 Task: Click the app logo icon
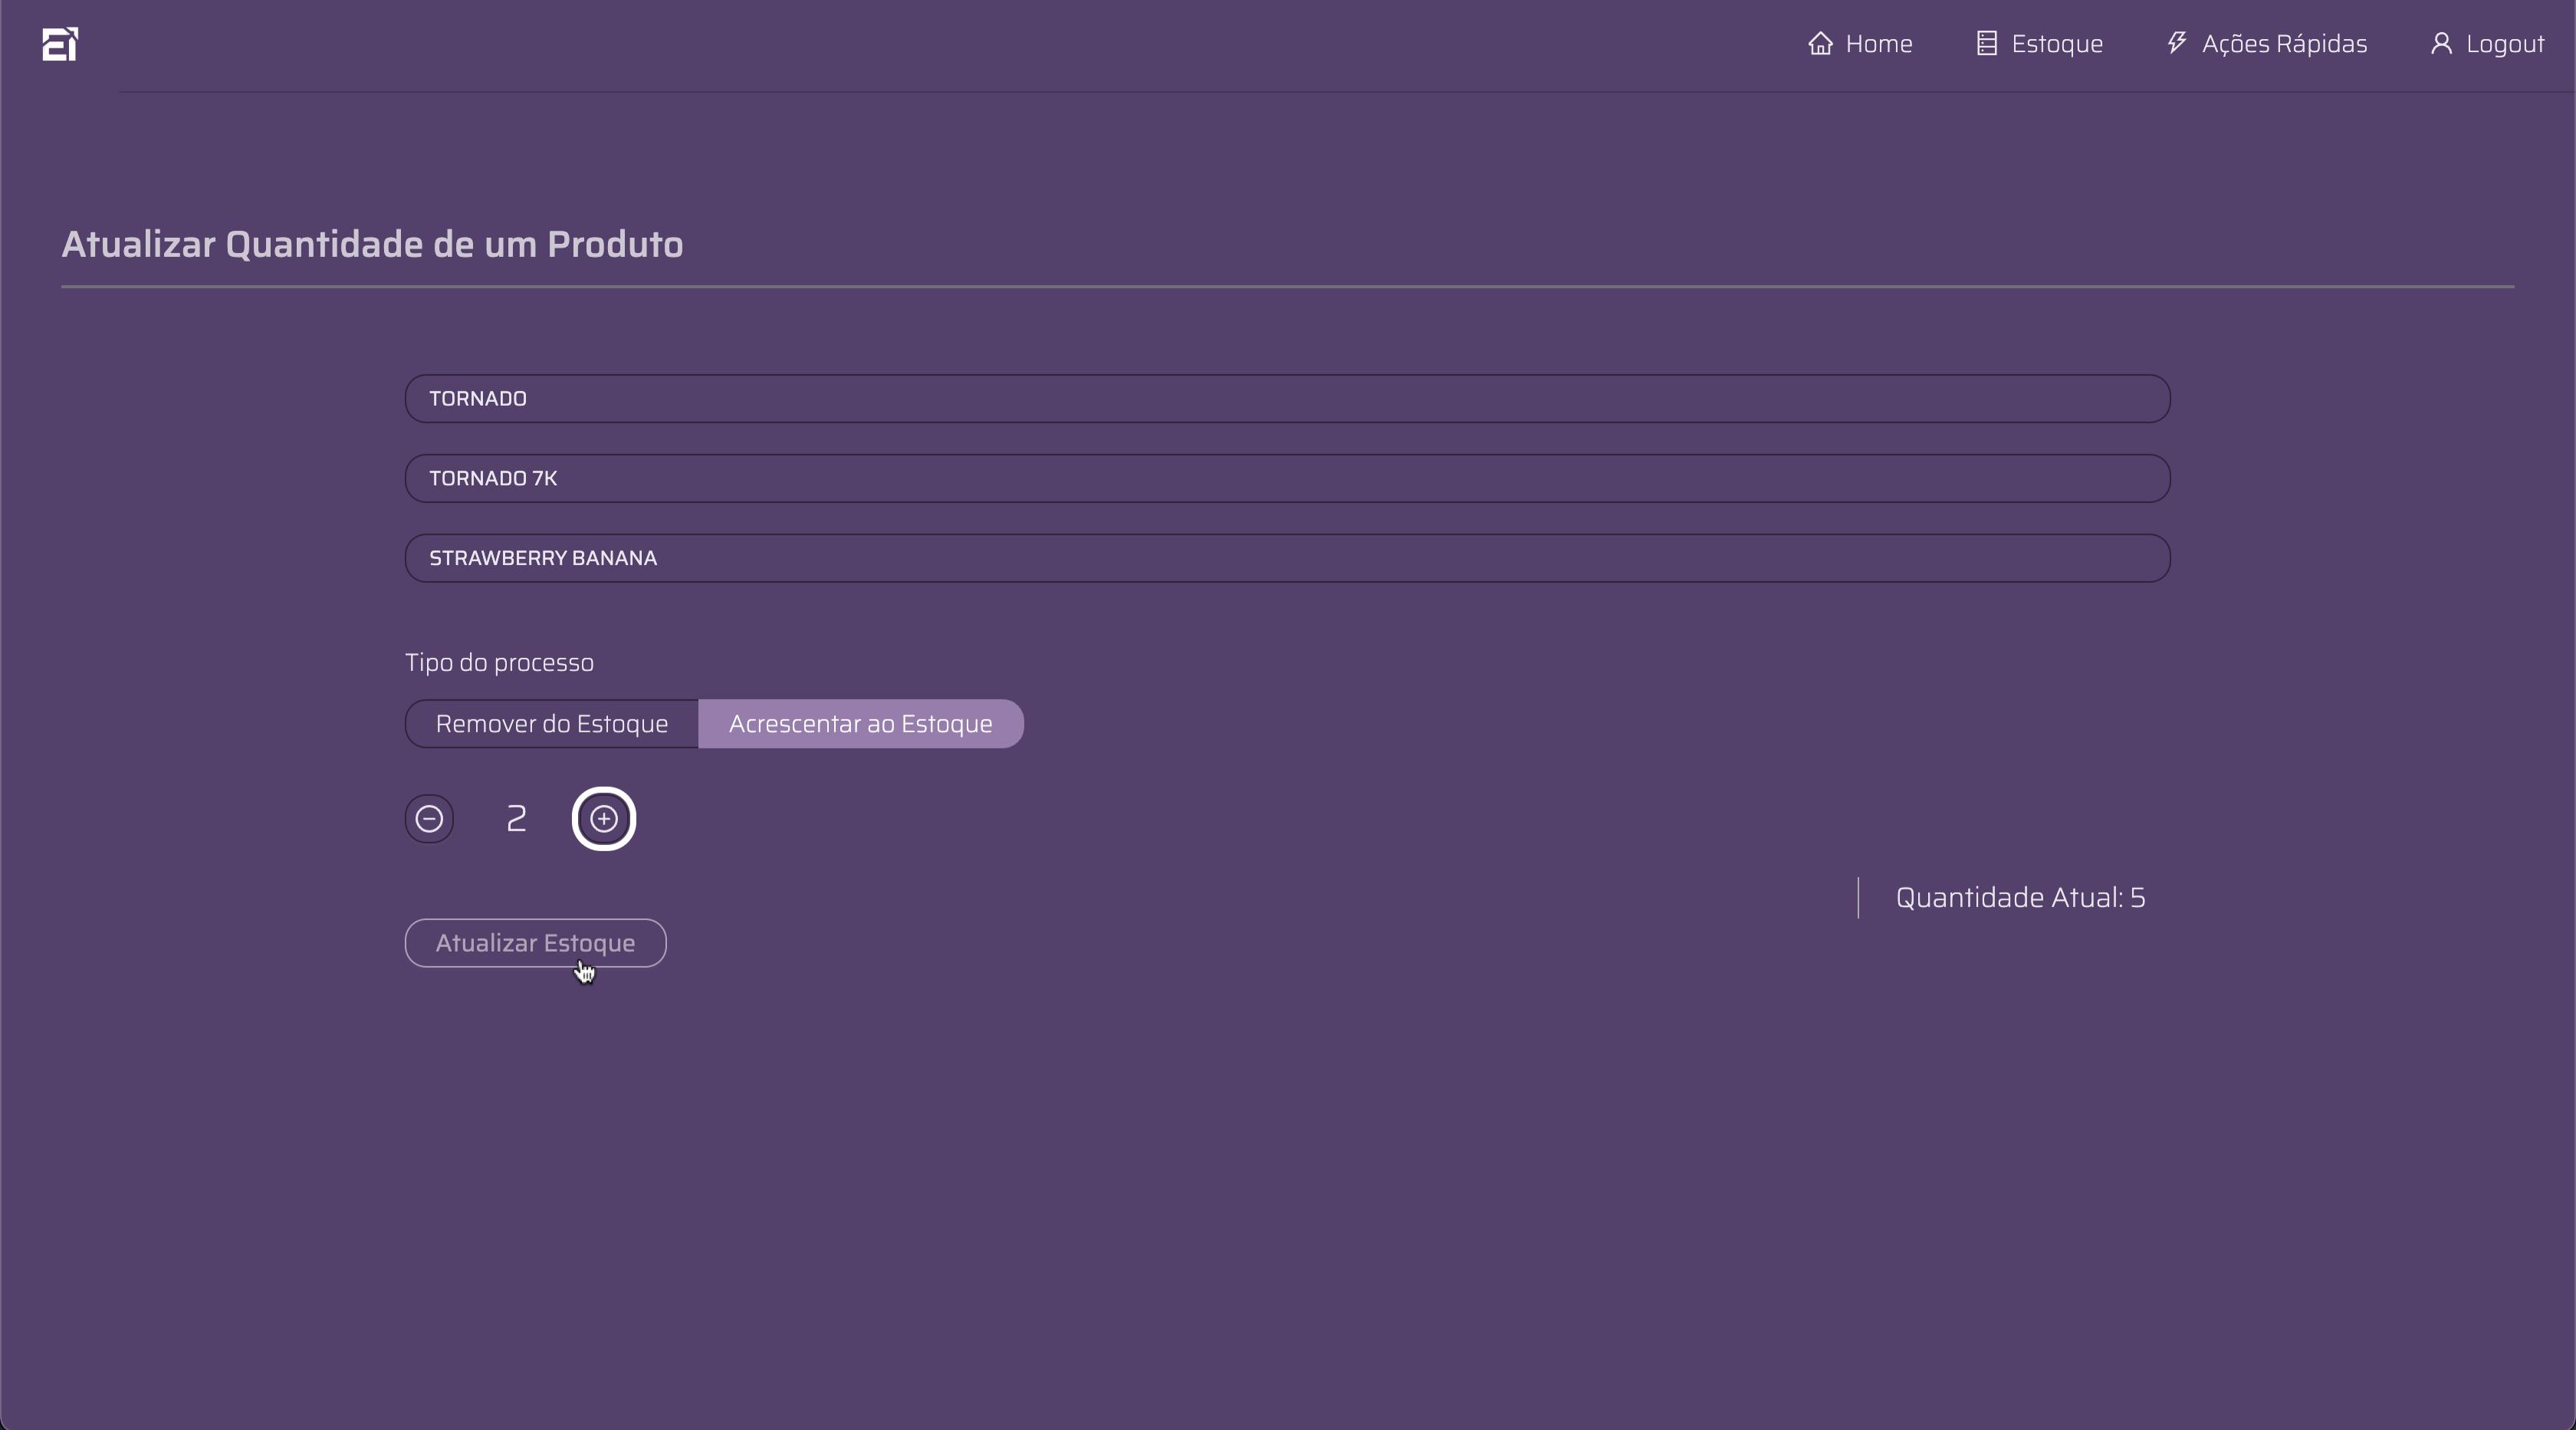pos(60,44)
